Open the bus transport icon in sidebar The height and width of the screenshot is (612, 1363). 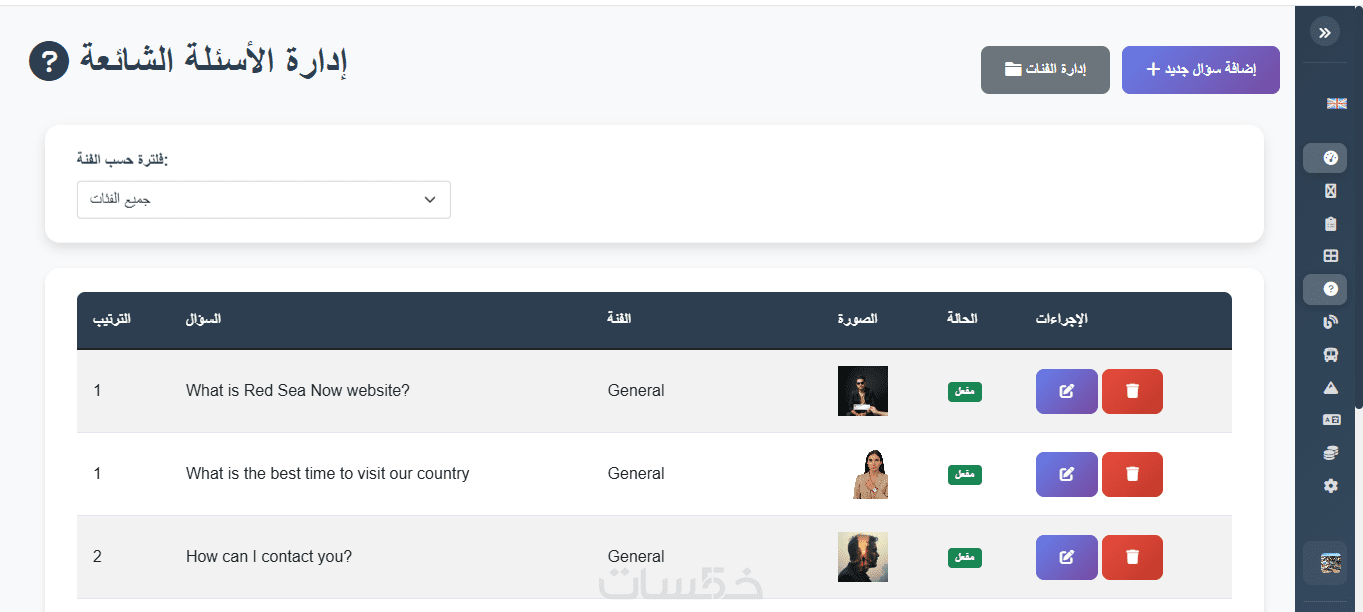(x=1330, y=354)
